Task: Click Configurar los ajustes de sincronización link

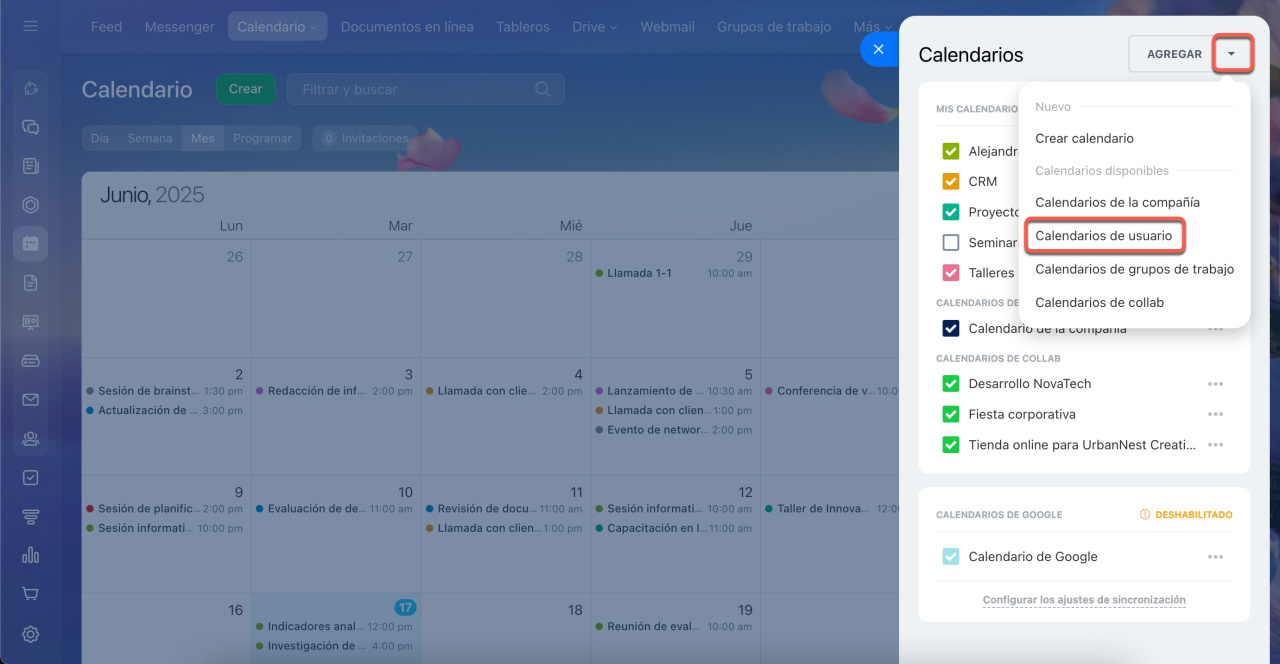Action: coord(1084,600)
